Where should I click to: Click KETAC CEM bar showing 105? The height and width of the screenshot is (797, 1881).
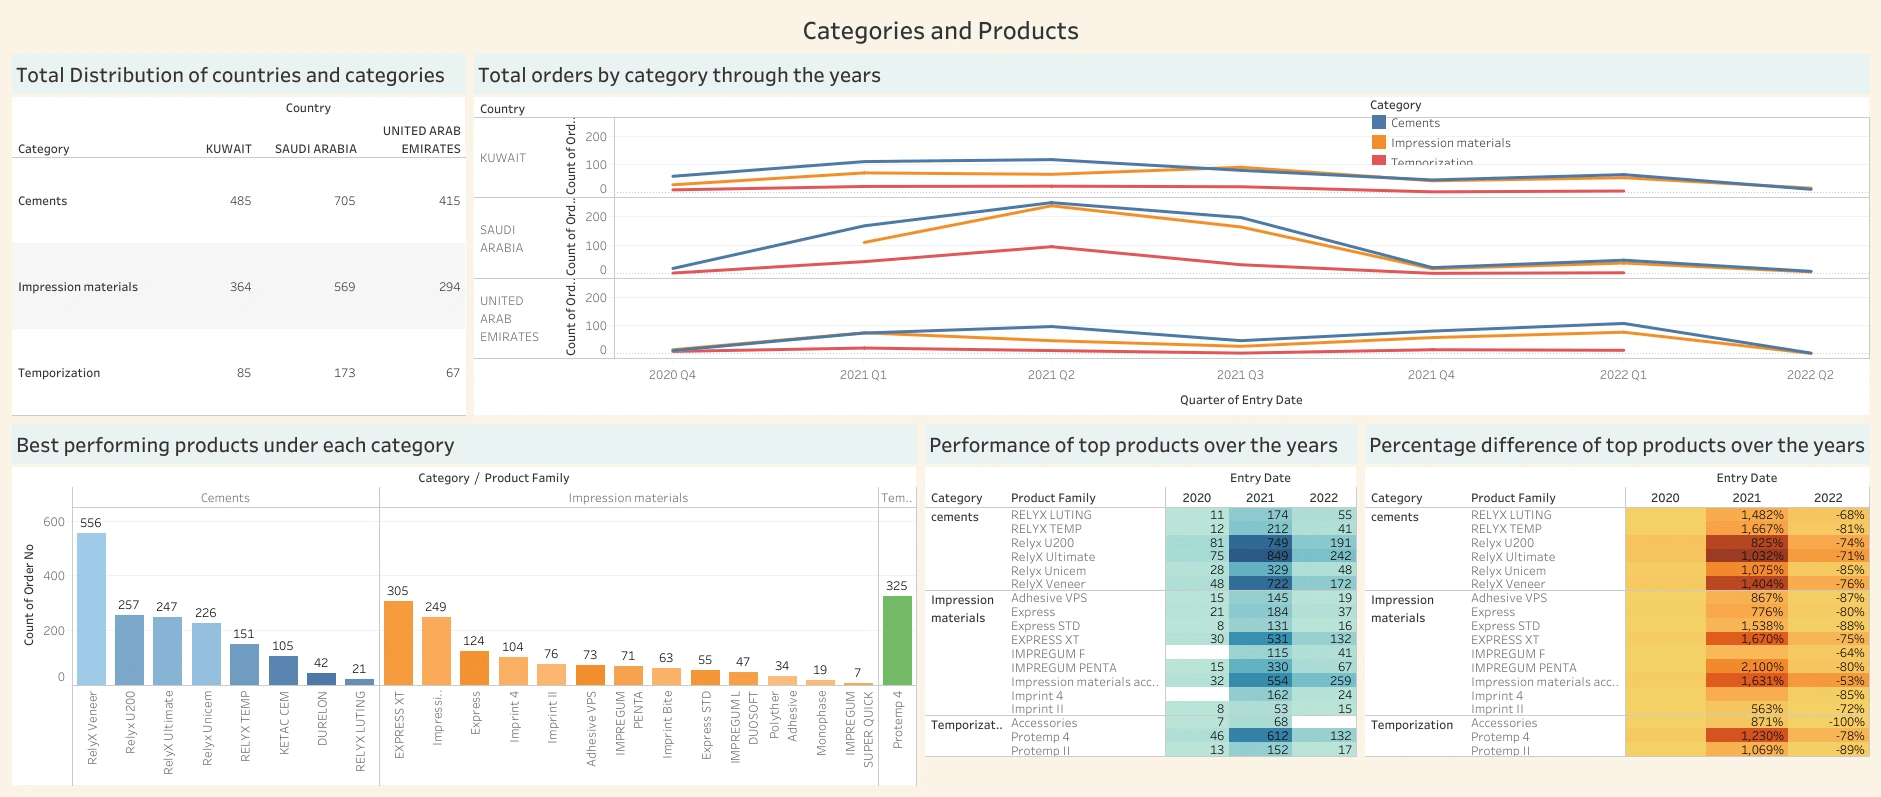click(283, 670)
